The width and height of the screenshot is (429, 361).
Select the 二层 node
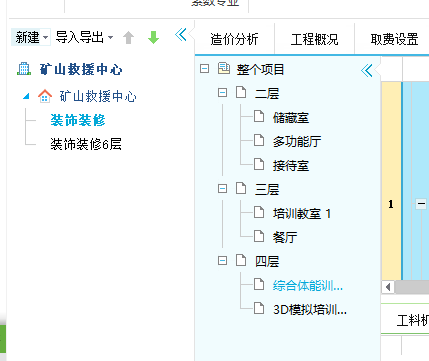tap(267, 94)
